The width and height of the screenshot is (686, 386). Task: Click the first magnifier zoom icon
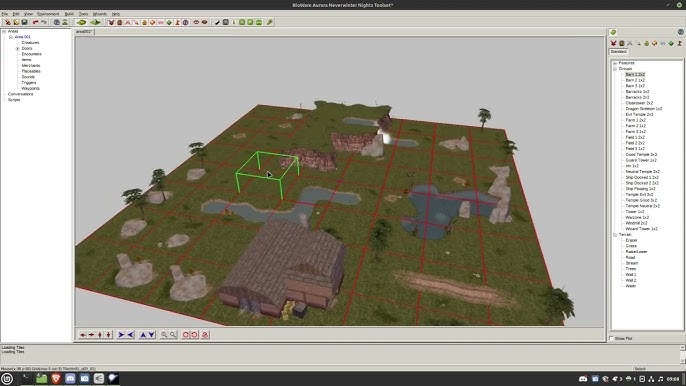pos(164,335)
